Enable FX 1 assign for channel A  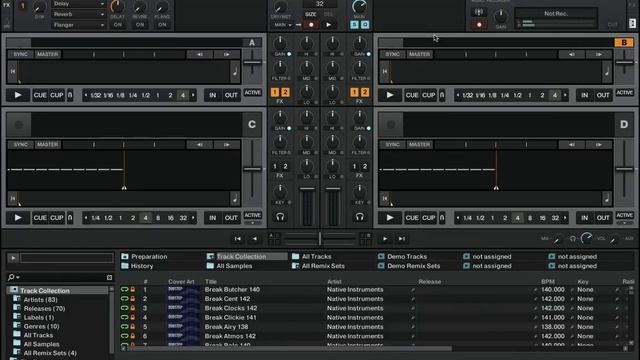[x=275, y=93]
